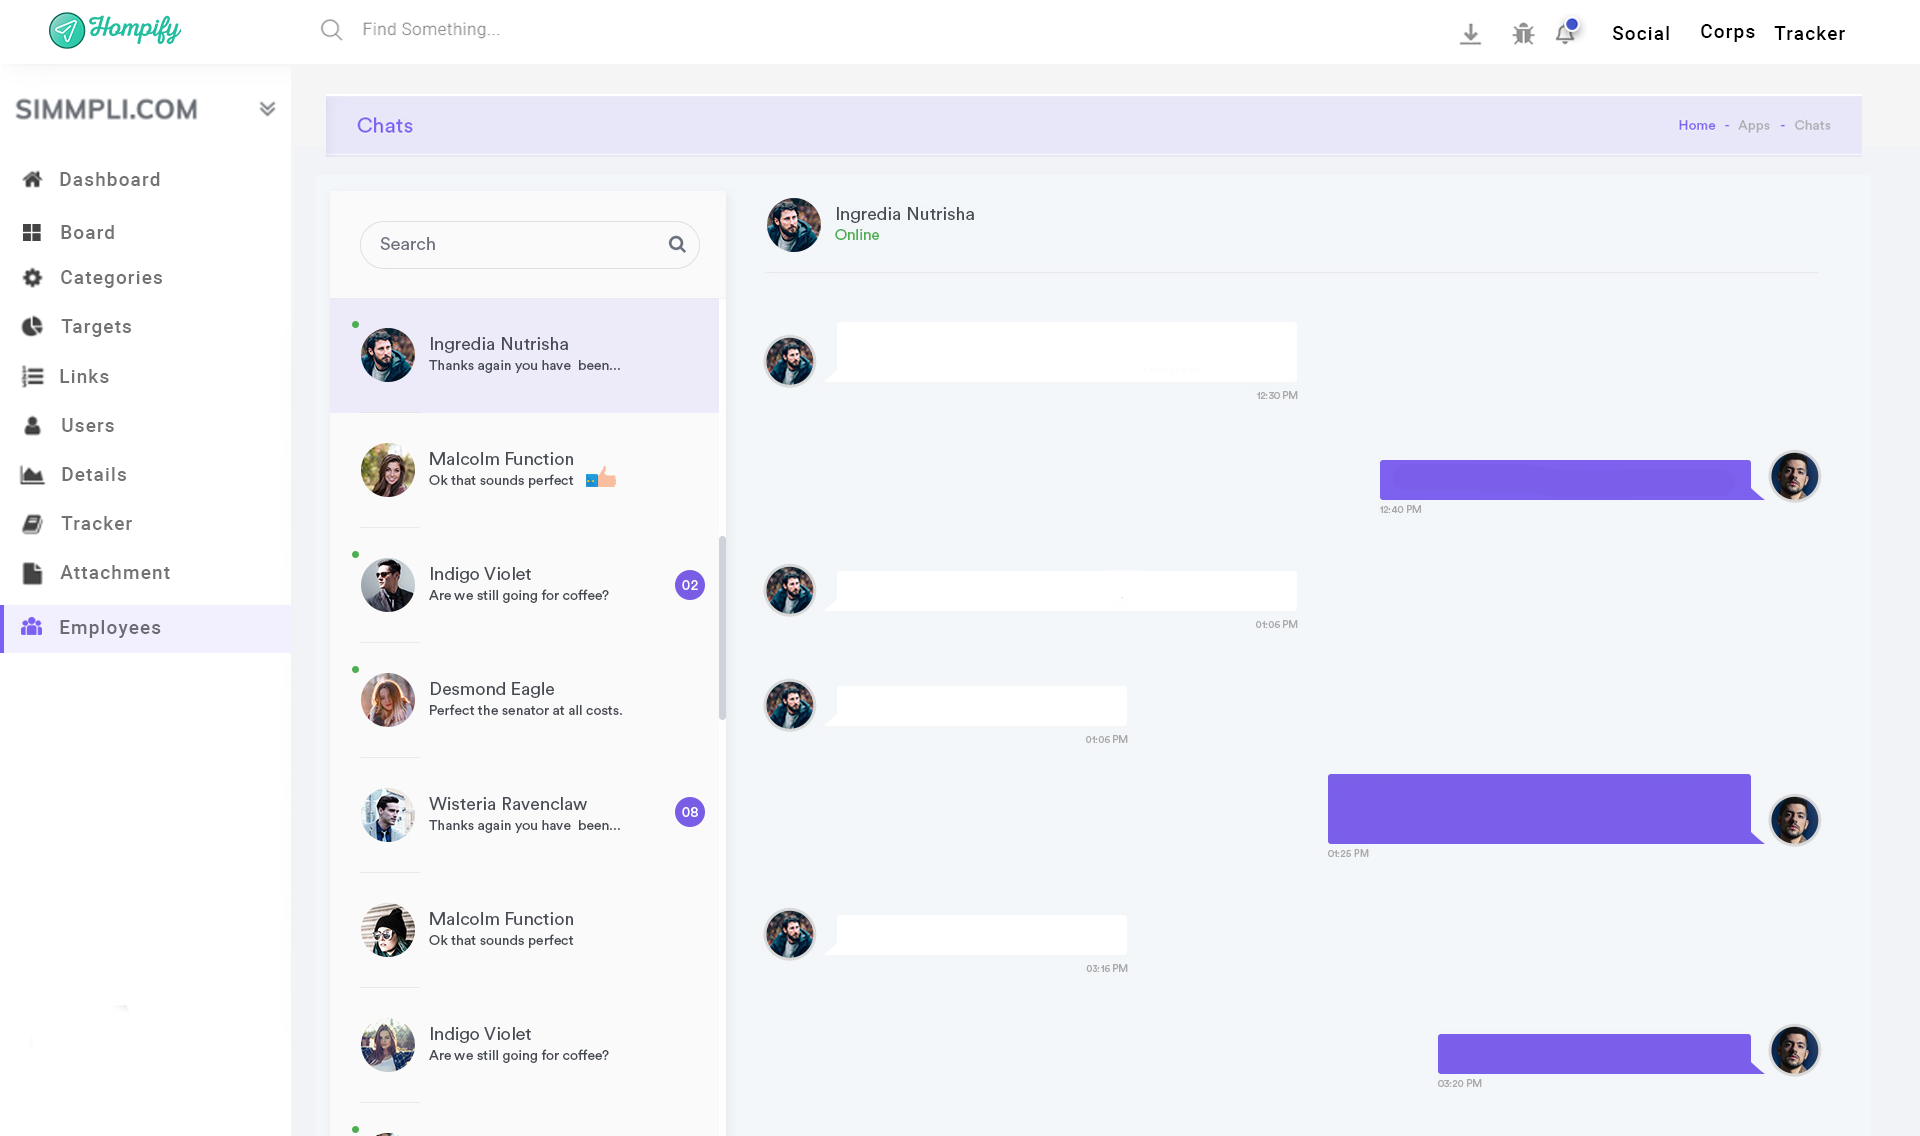Click the download icon in top bar
Image resolution: width=1920 pixels, height=1136 pixels.
(1470, 34)
